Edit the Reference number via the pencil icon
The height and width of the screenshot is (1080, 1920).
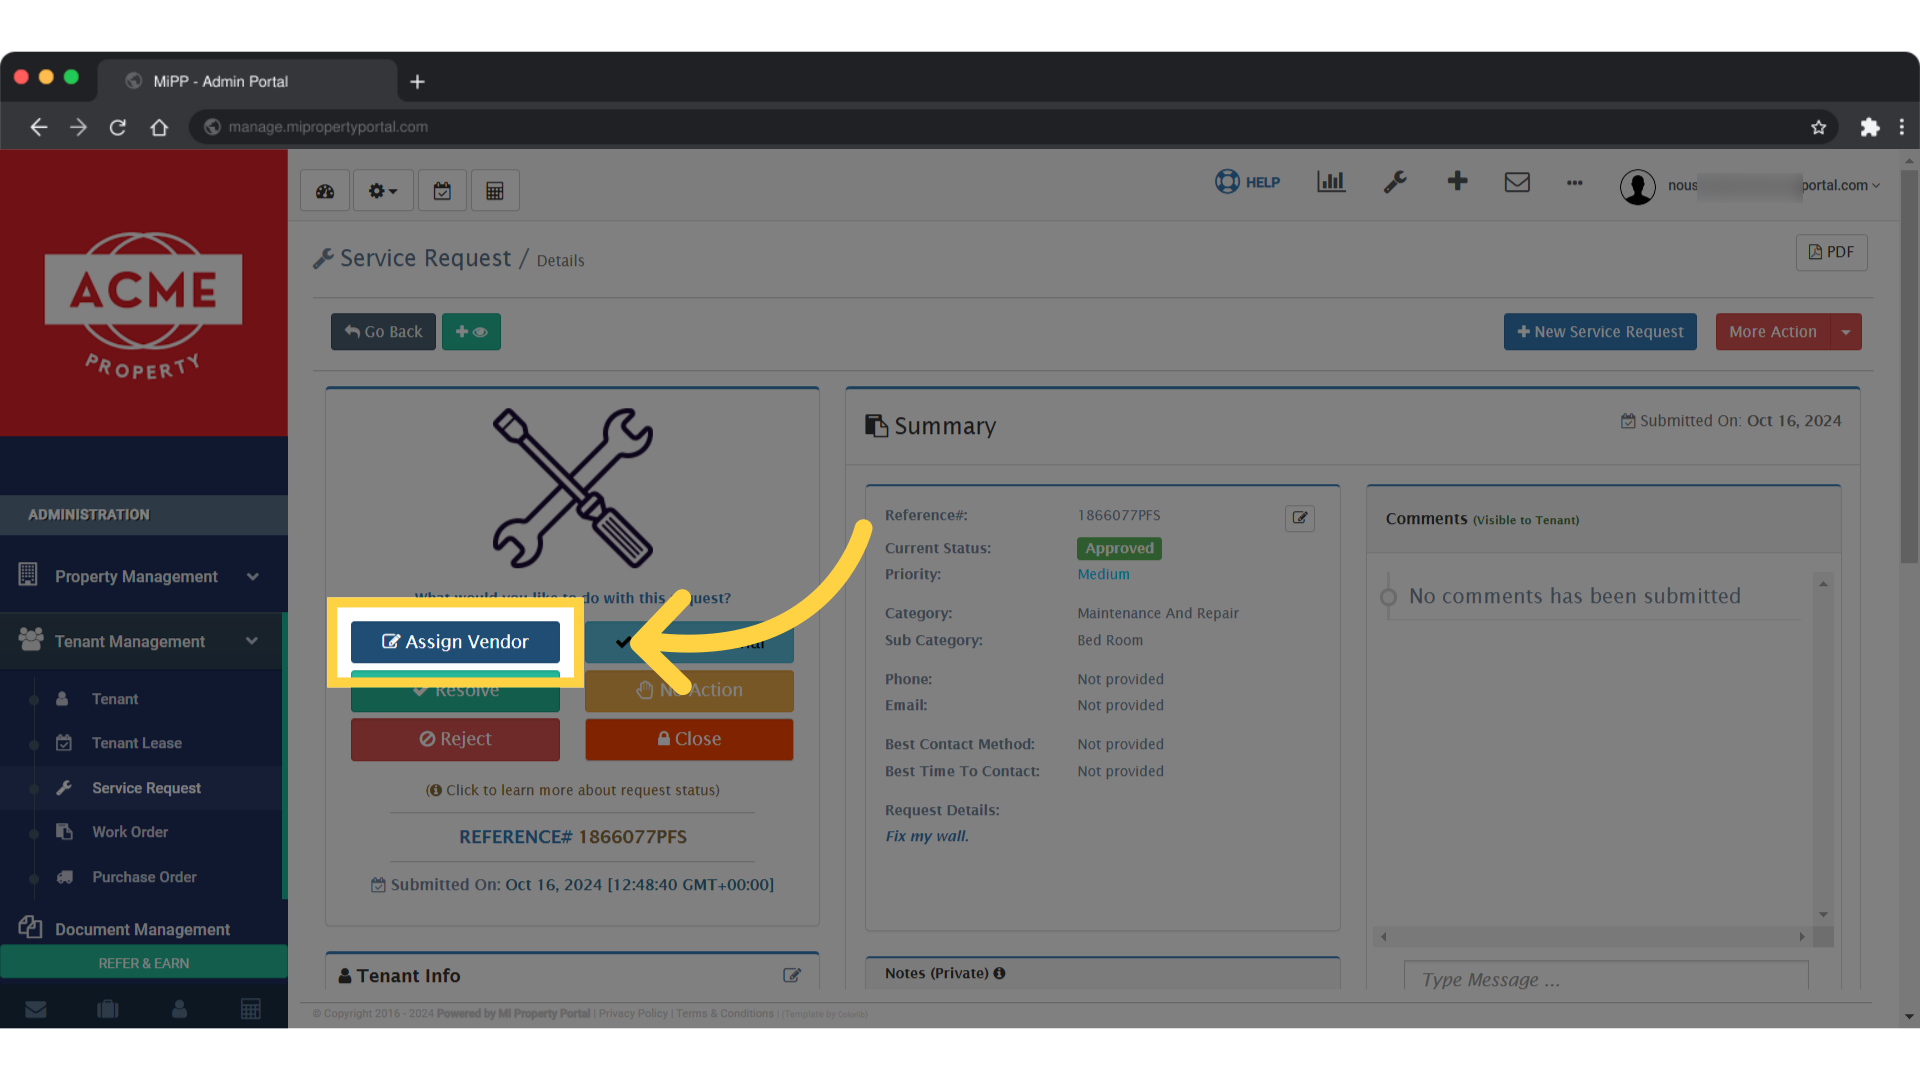[1299, 518]
